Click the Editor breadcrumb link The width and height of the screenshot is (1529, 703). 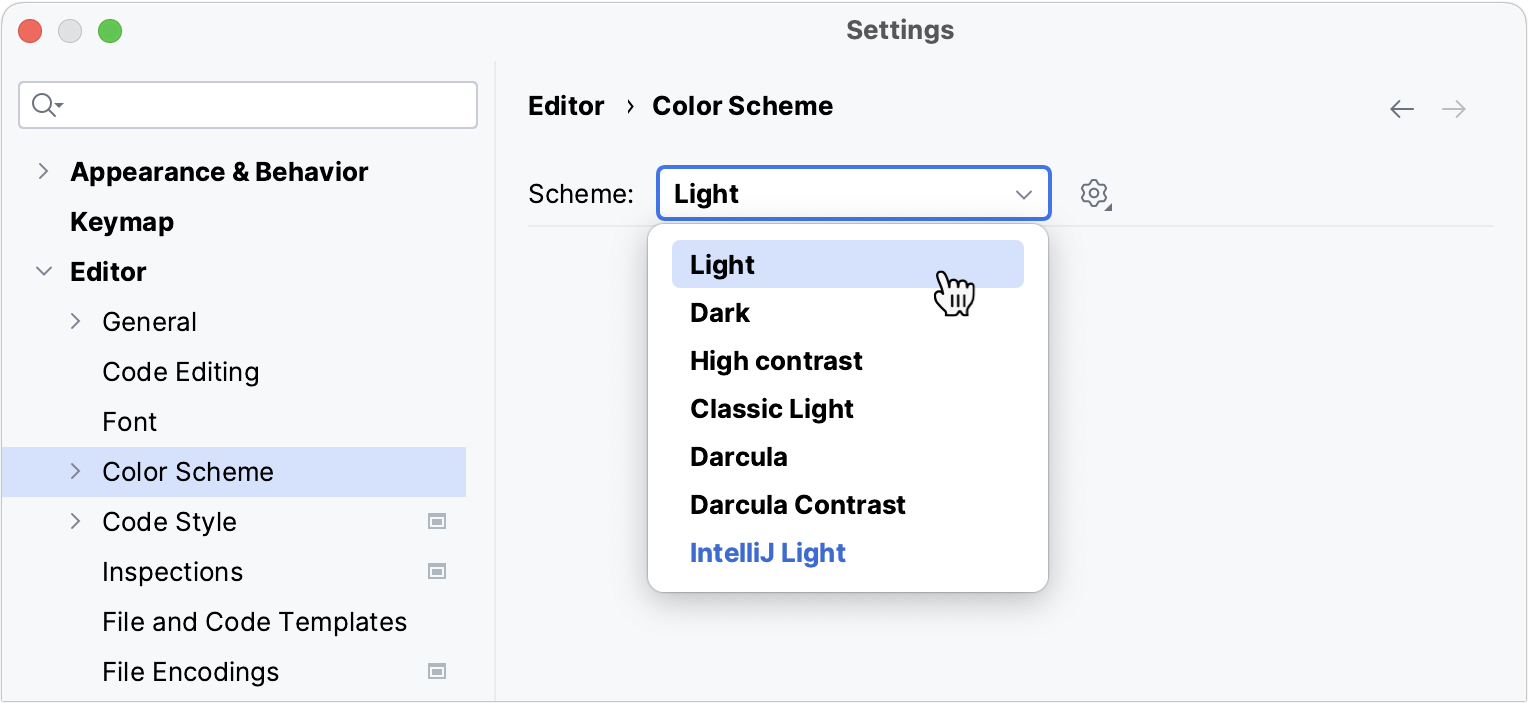(566, 106)
